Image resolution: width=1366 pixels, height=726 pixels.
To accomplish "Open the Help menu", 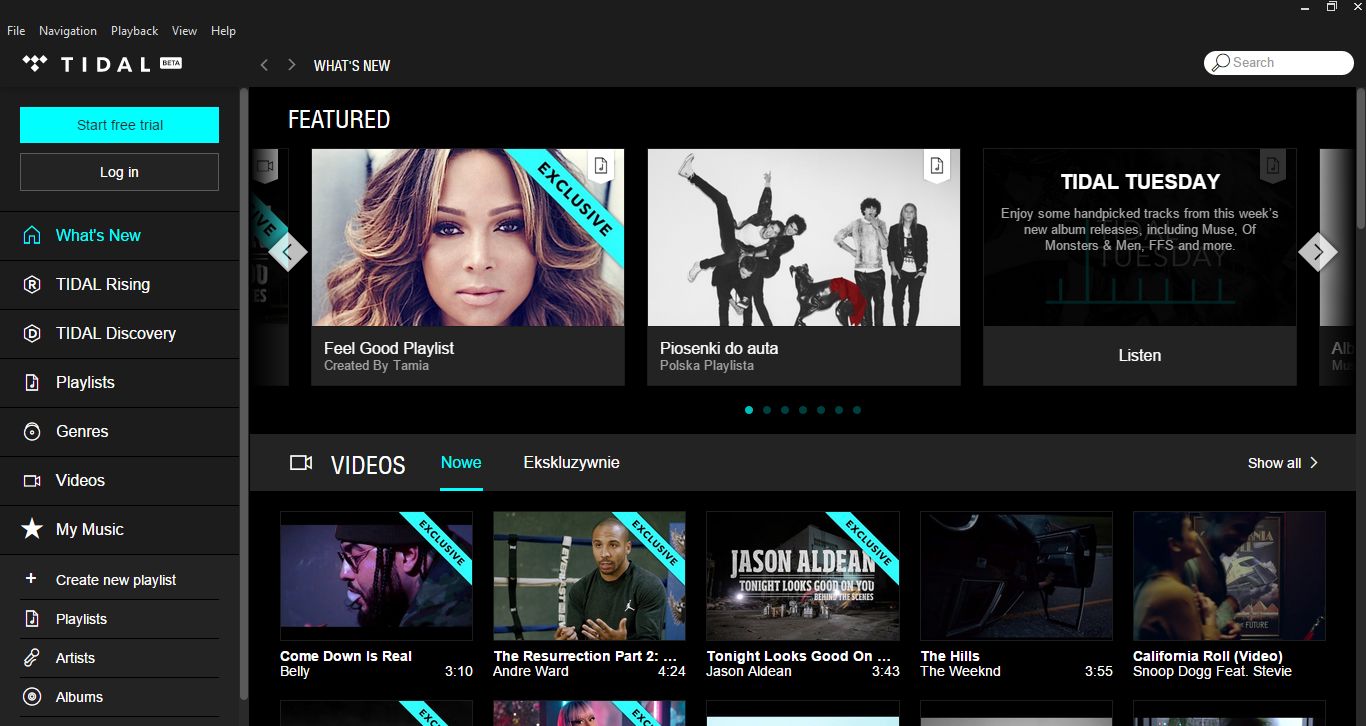I will click(223, 31).
